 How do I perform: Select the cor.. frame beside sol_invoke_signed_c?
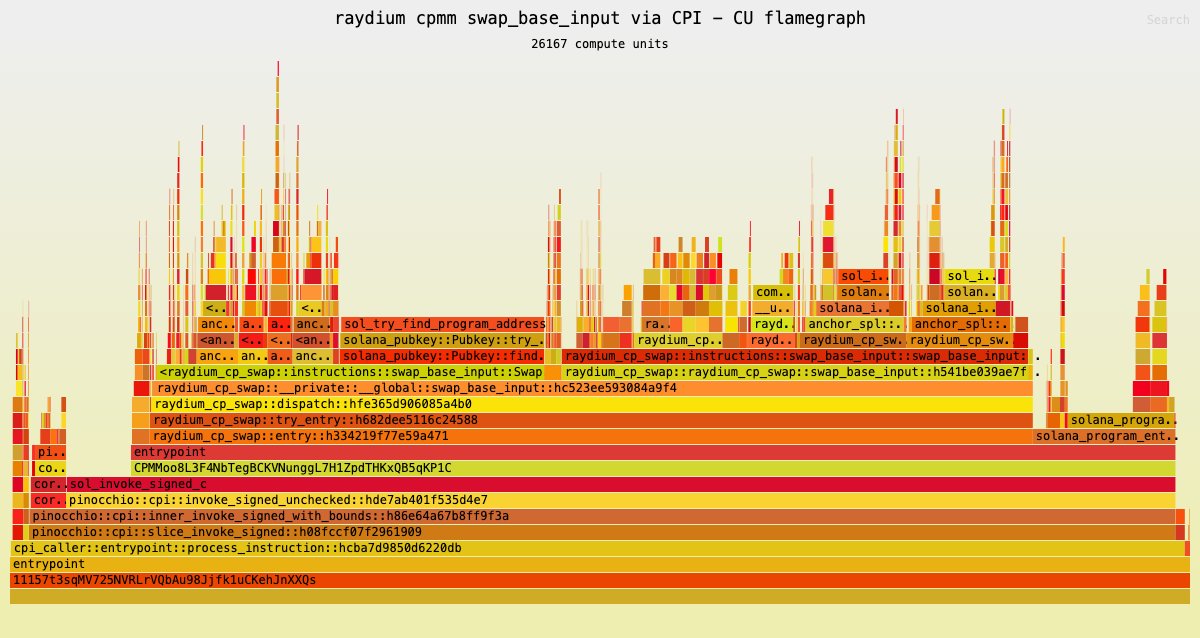pos(48,484)
